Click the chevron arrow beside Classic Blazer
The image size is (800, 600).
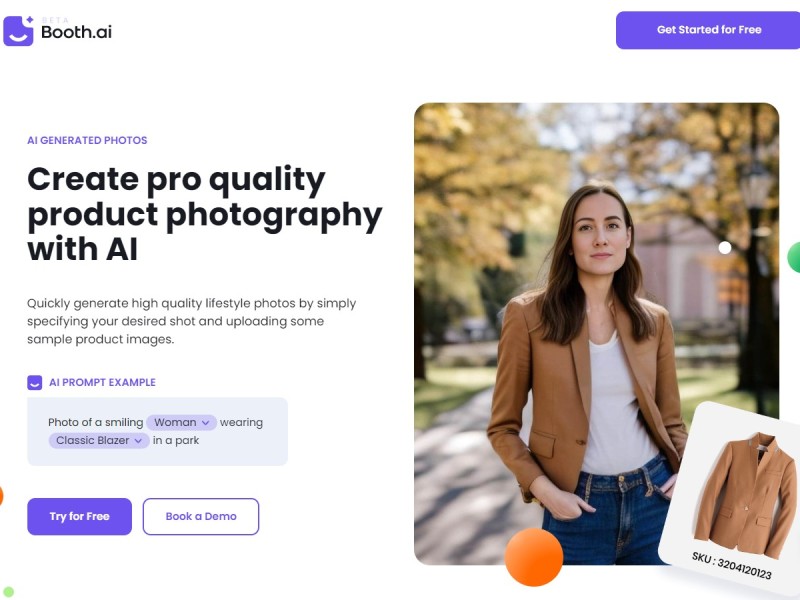[138, 441]
